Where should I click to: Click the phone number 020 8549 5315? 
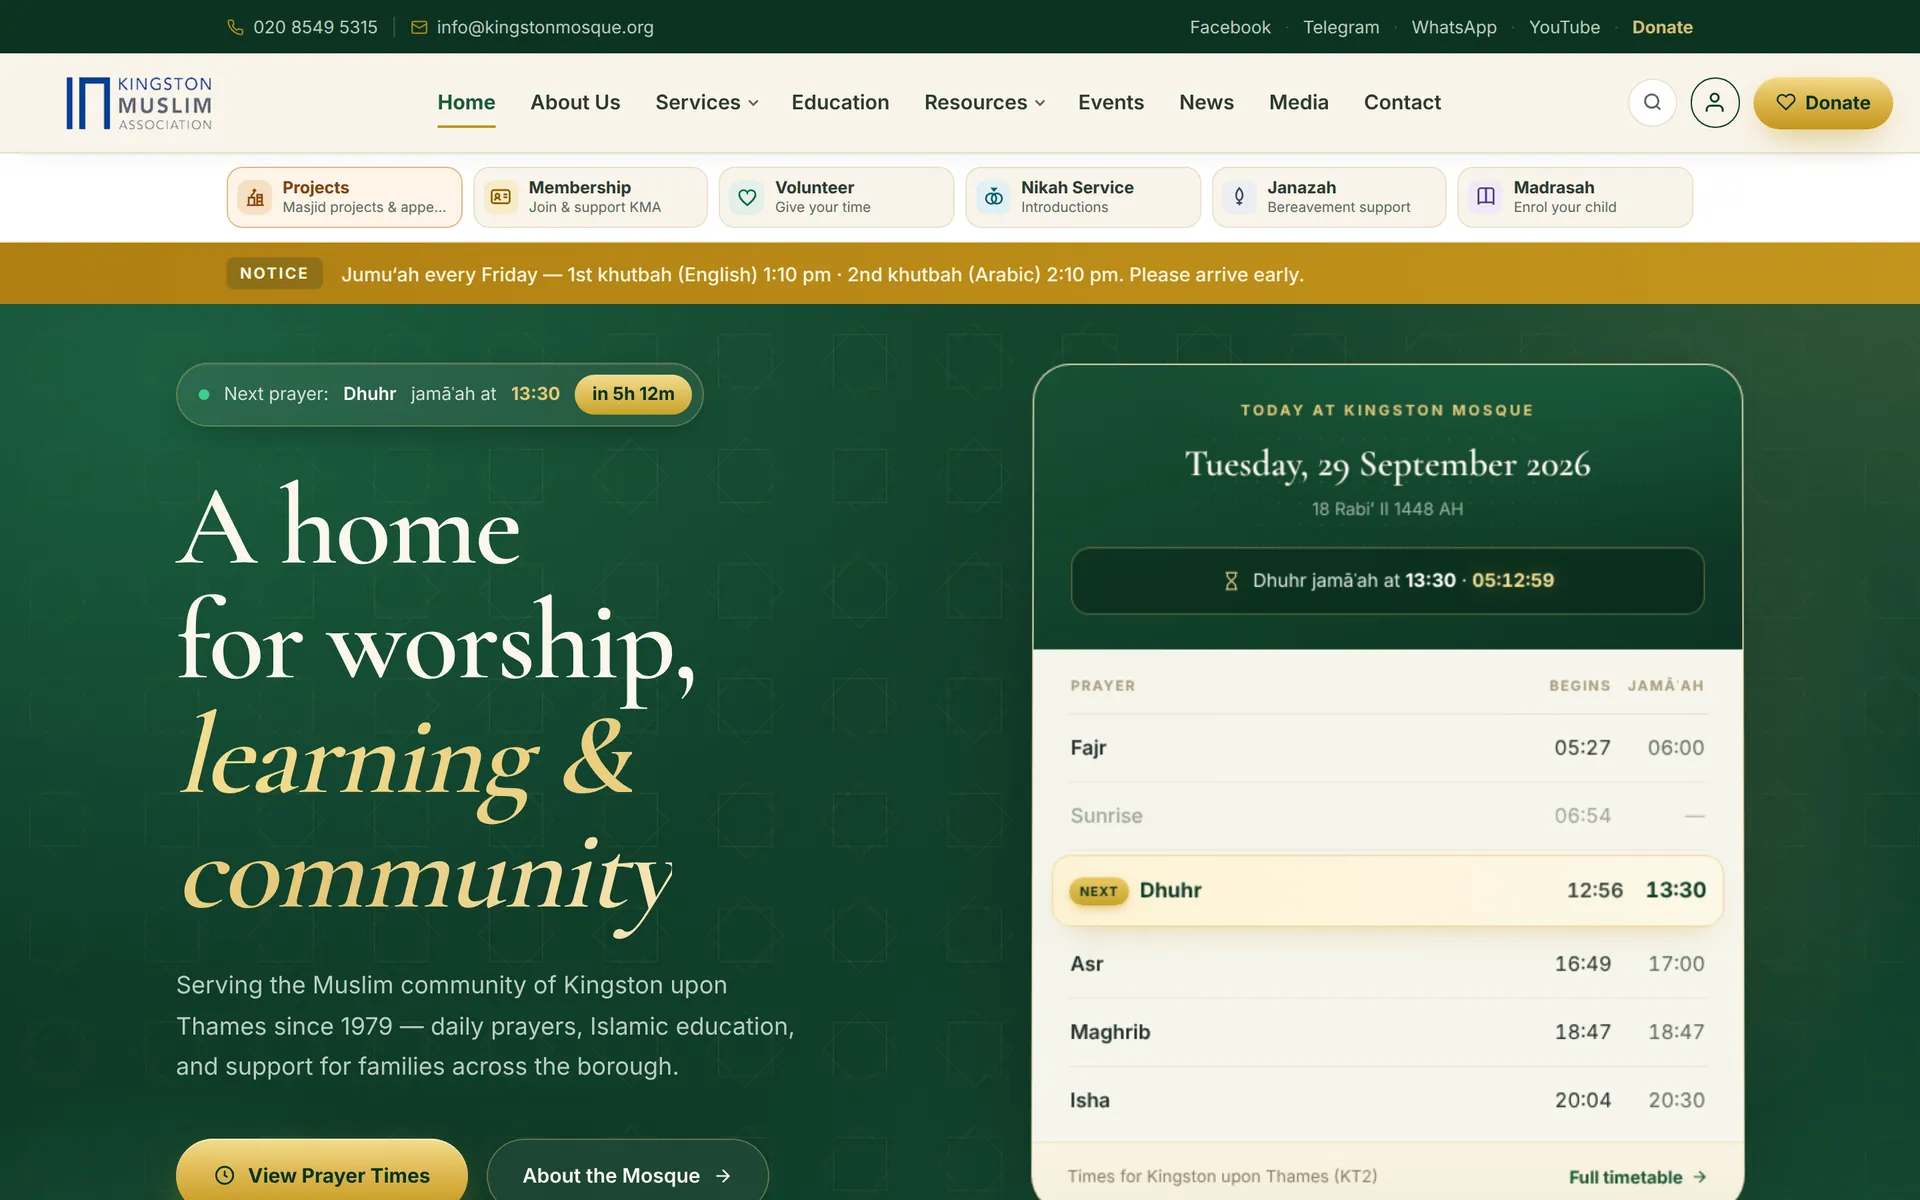pyautogui.click(x=315, y=27)
